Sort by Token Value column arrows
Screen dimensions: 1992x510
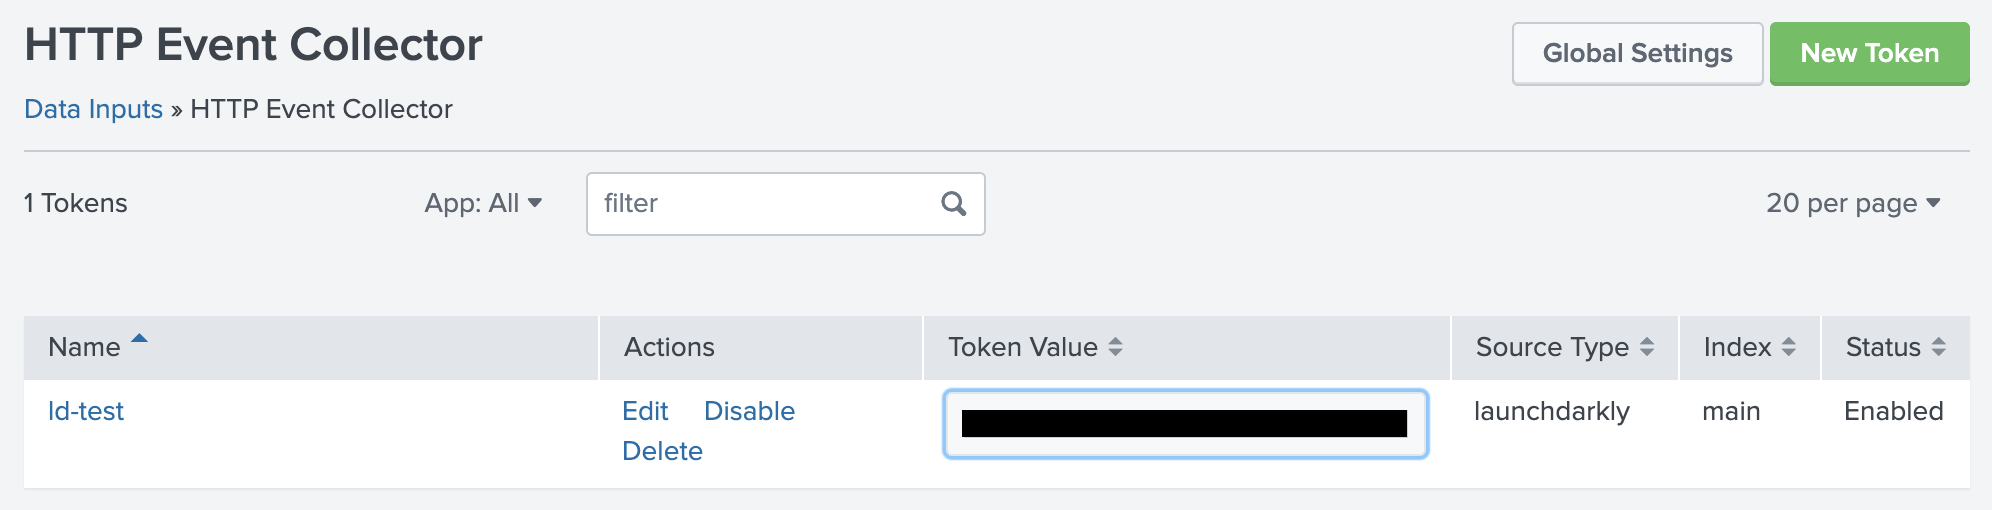[x=1115, y=347]
